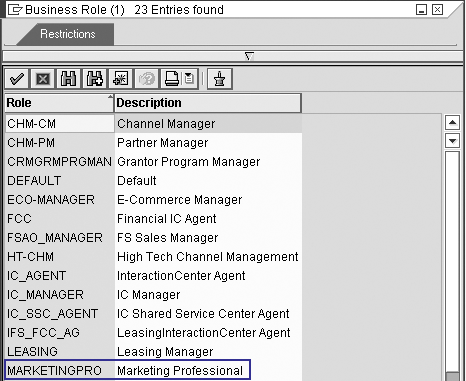Select the IC_AGENT InteractionCenter Agent row
The height and width of the screenshot is (381, 466).
coord(153,276)
